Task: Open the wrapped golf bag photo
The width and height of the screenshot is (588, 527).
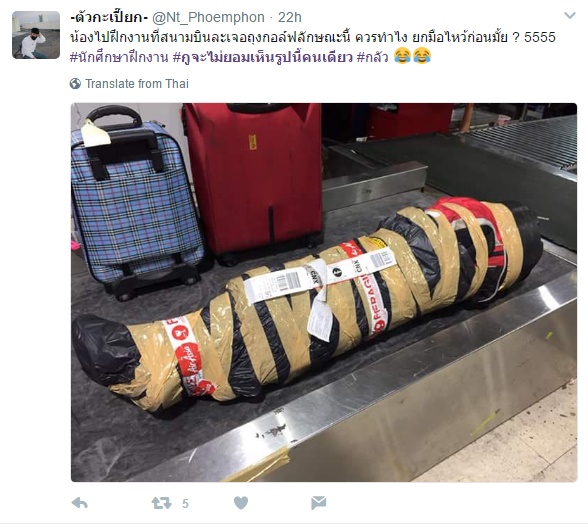Action: [x=324, y=292]
